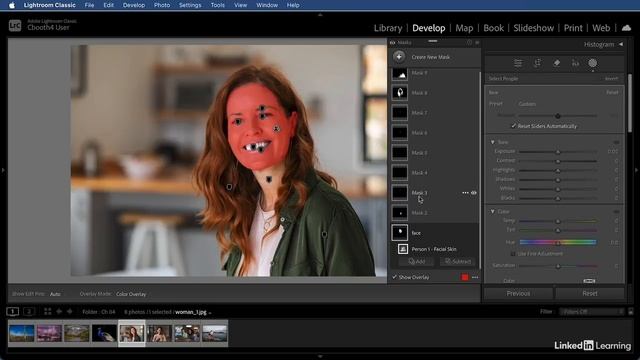
Task: Select the Crop overlay tool icon
Action: point(537,63)
